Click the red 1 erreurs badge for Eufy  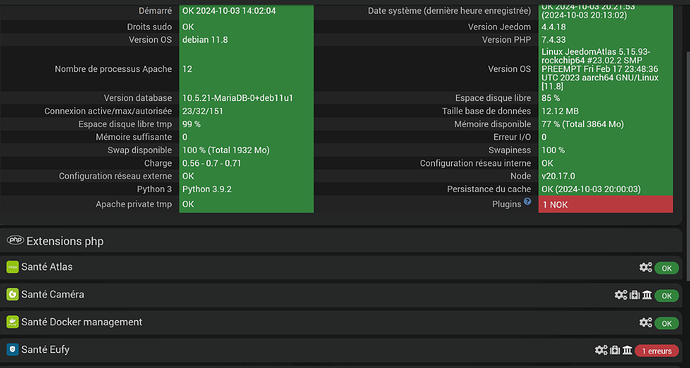657,351
